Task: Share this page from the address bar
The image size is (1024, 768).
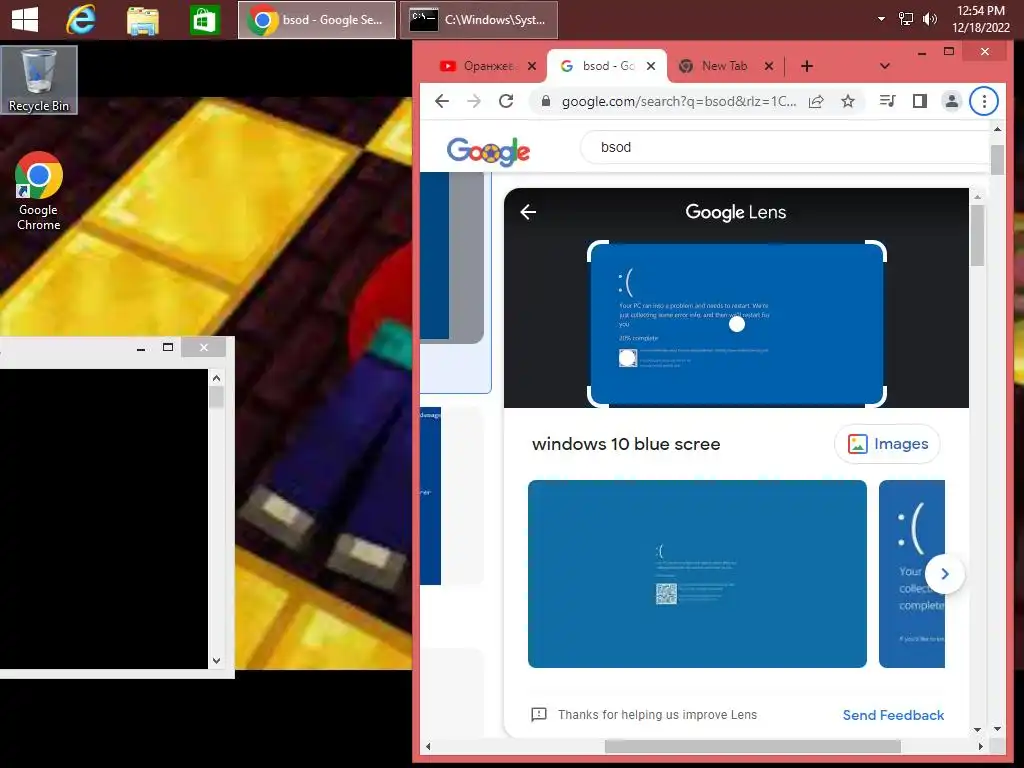Action: tap(816, 101)
